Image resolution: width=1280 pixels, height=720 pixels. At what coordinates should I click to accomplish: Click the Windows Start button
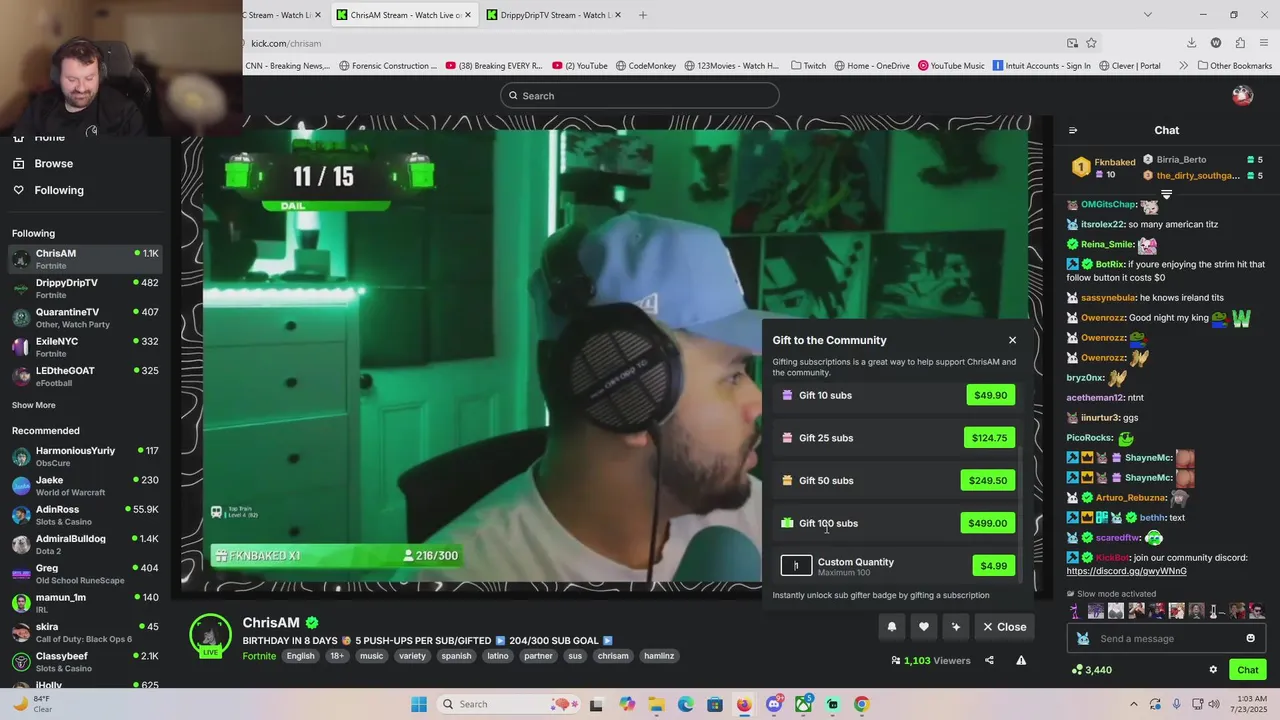[418, 704]
